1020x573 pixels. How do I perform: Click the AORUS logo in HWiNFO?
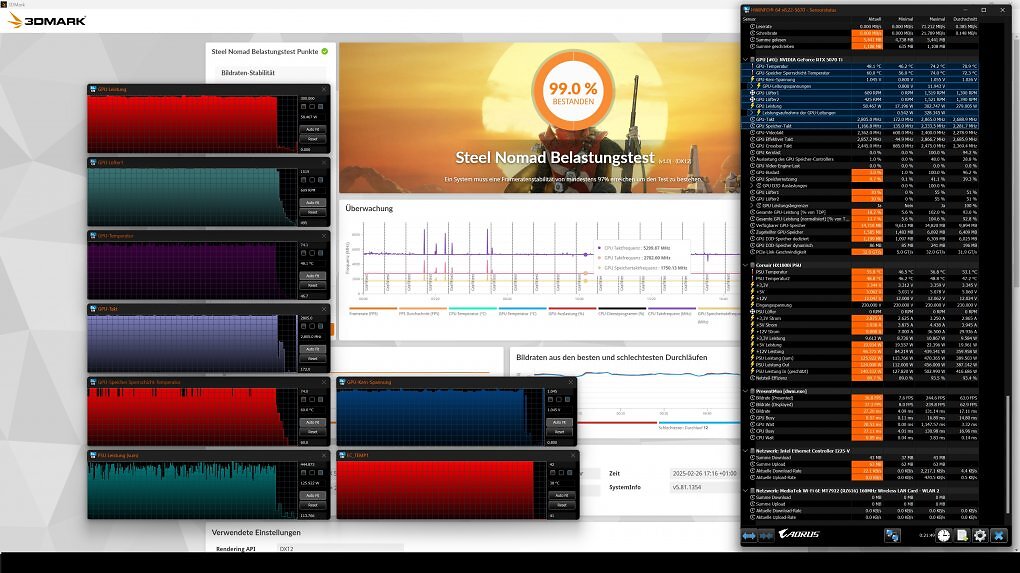tap(799, 534)
